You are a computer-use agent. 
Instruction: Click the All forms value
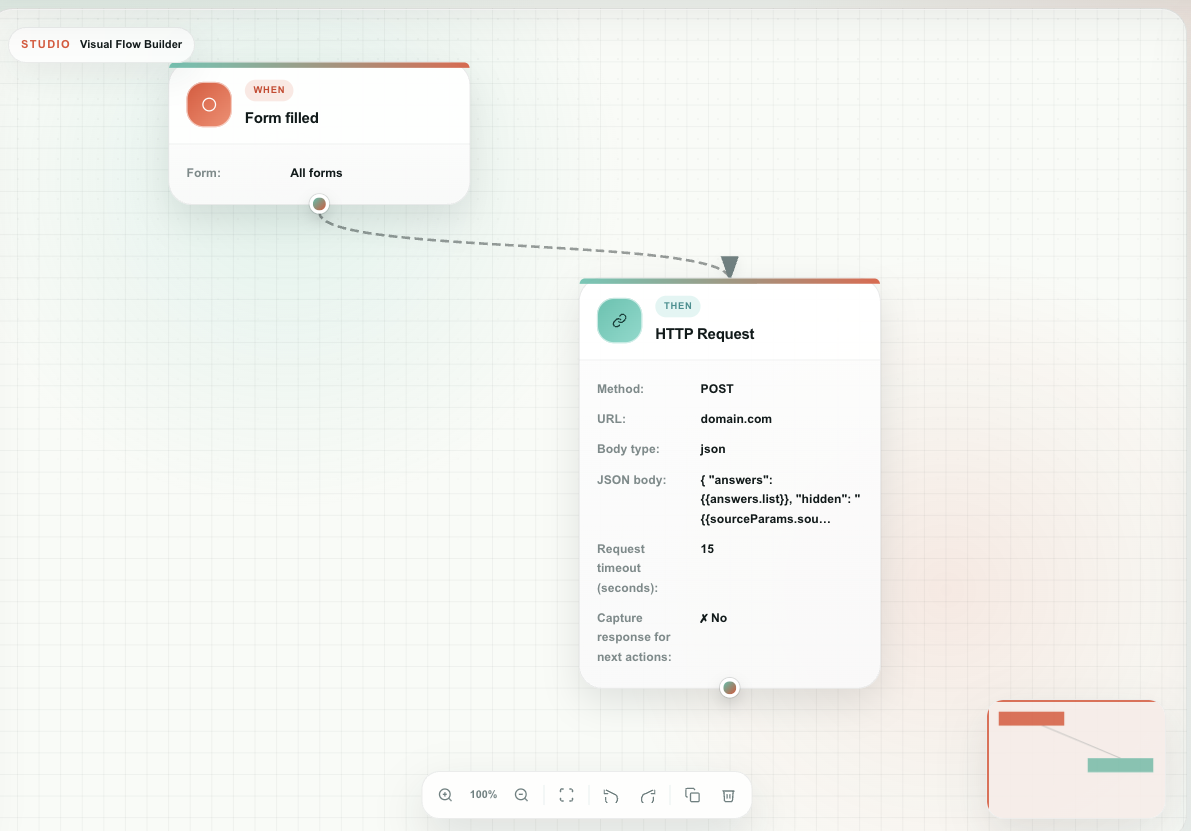(316, 172)
